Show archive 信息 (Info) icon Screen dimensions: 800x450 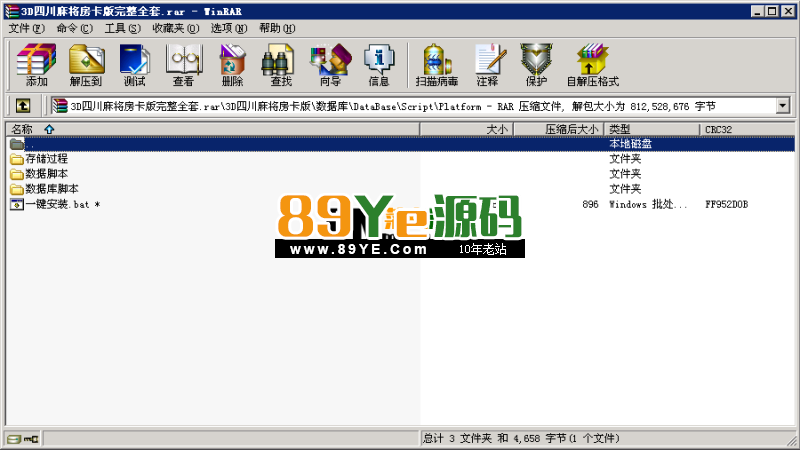379,65
